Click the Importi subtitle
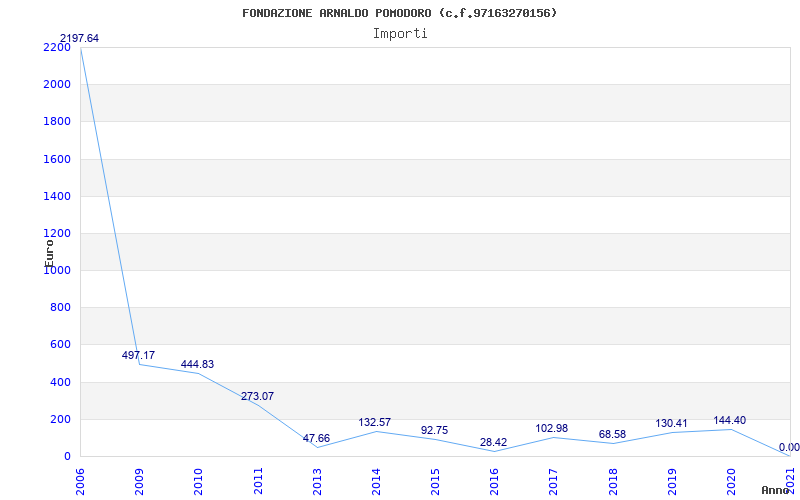 pyautogui.click(x=400, y=34)
